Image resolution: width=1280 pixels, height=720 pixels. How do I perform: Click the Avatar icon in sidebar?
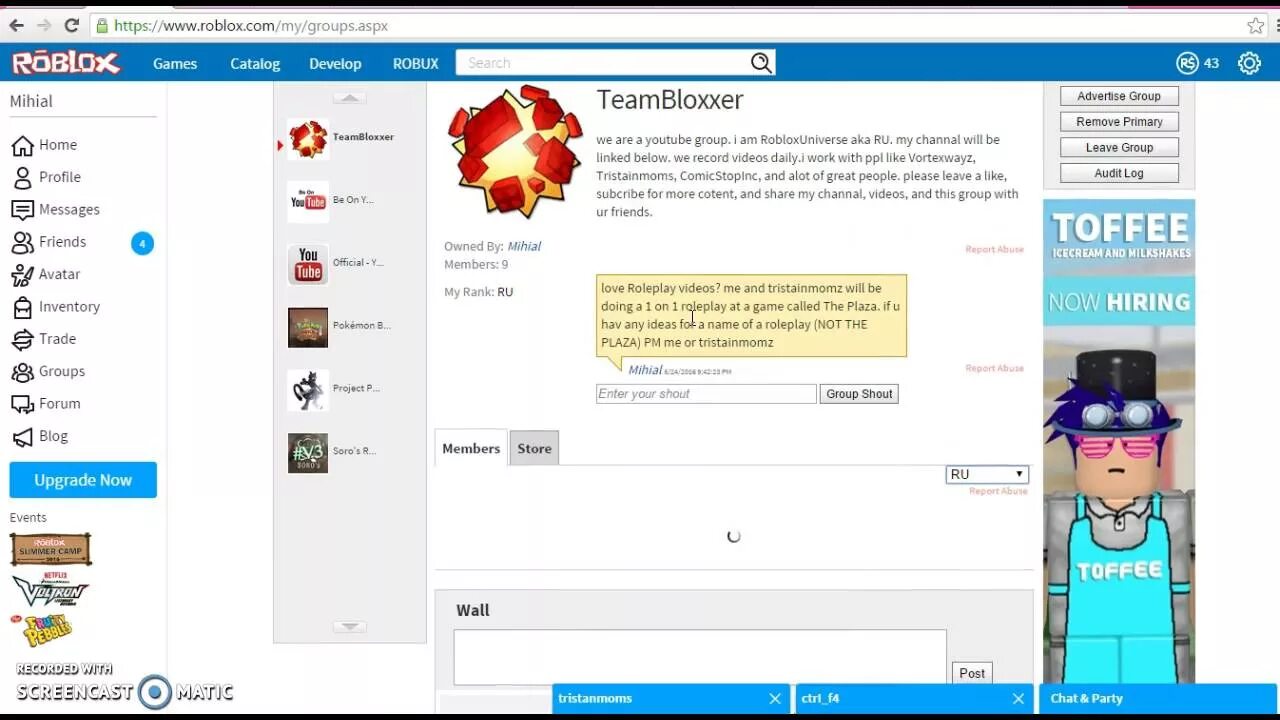[22, 274]
